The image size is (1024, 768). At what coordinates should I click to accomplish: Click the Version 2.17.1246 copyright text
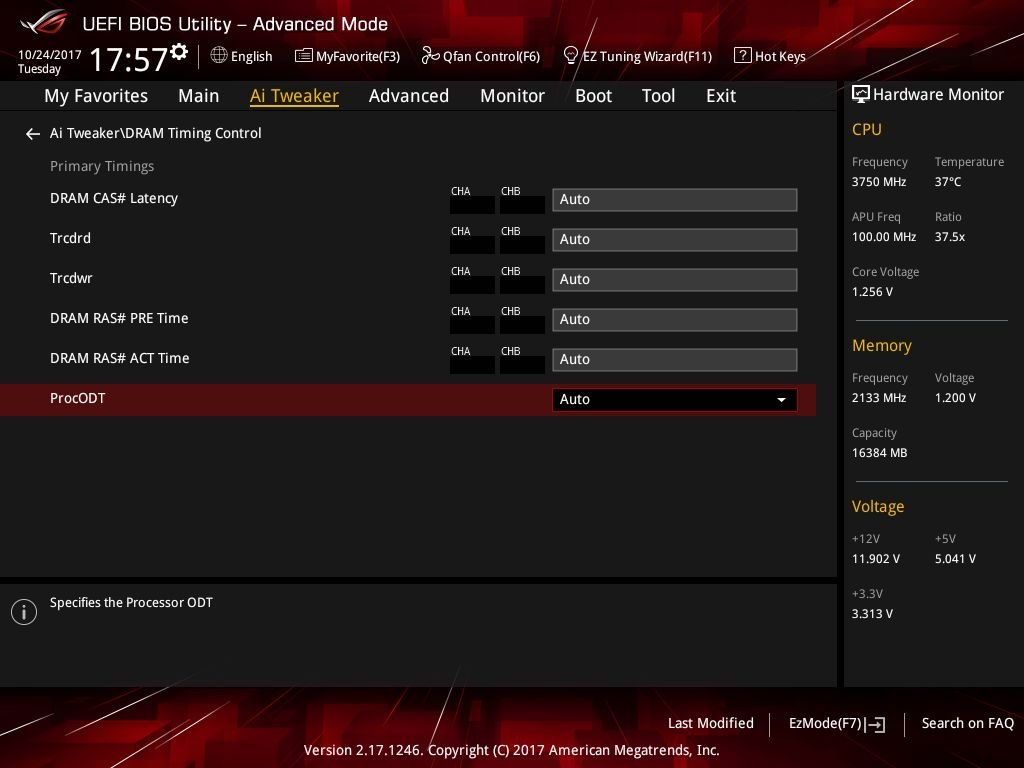click(x=511, y=750)
